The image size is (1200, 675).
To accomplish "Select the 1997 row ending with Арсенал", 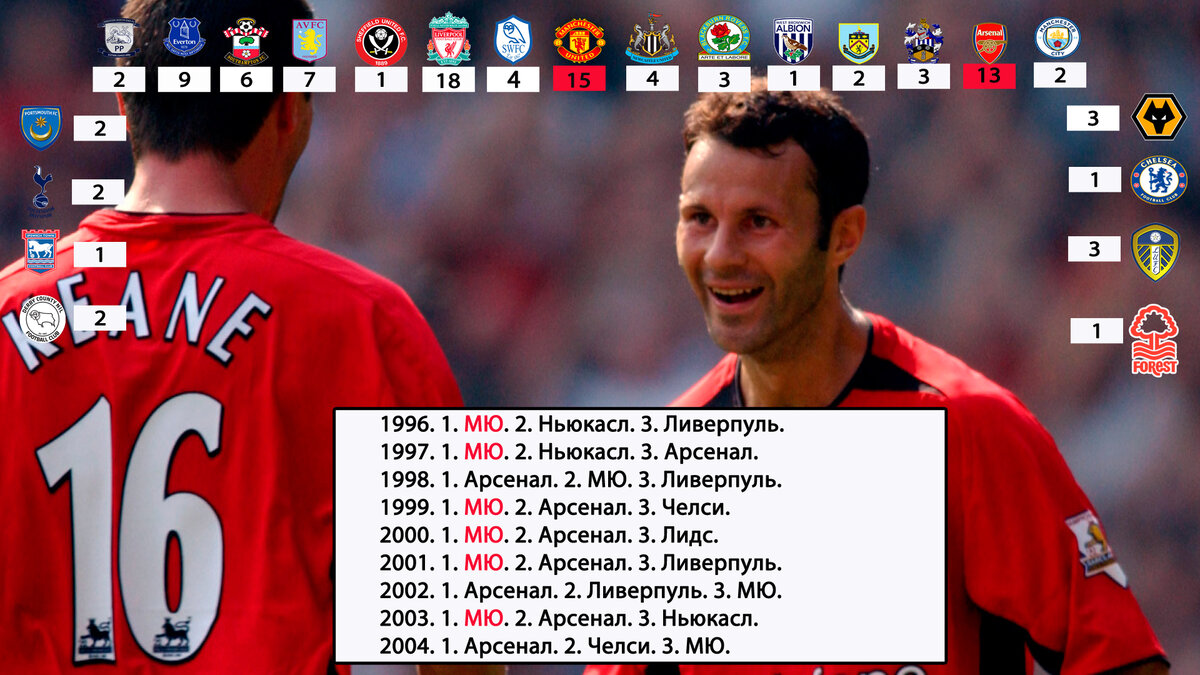I will (x=568, y=452).
